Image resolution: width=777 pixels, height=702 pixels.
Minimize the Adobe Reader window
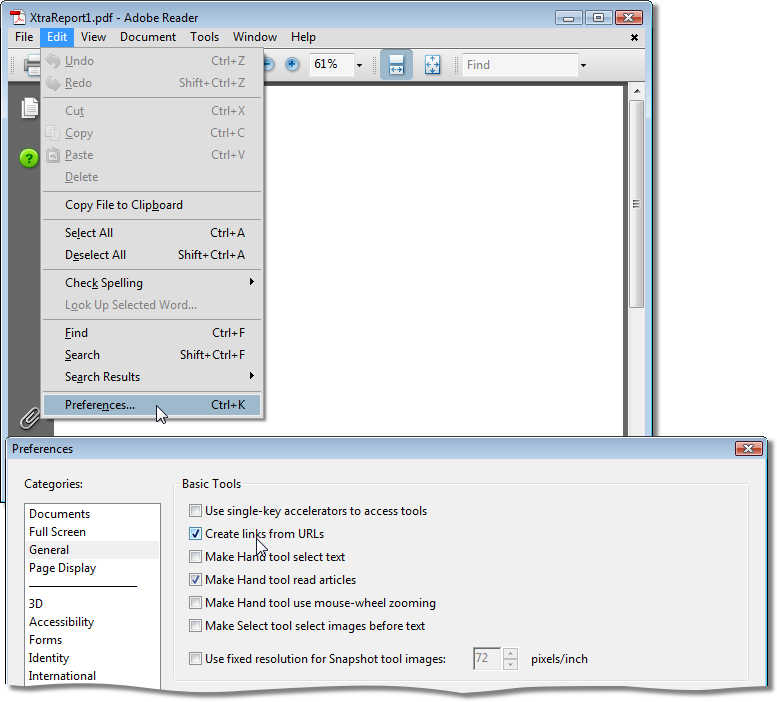568,18
